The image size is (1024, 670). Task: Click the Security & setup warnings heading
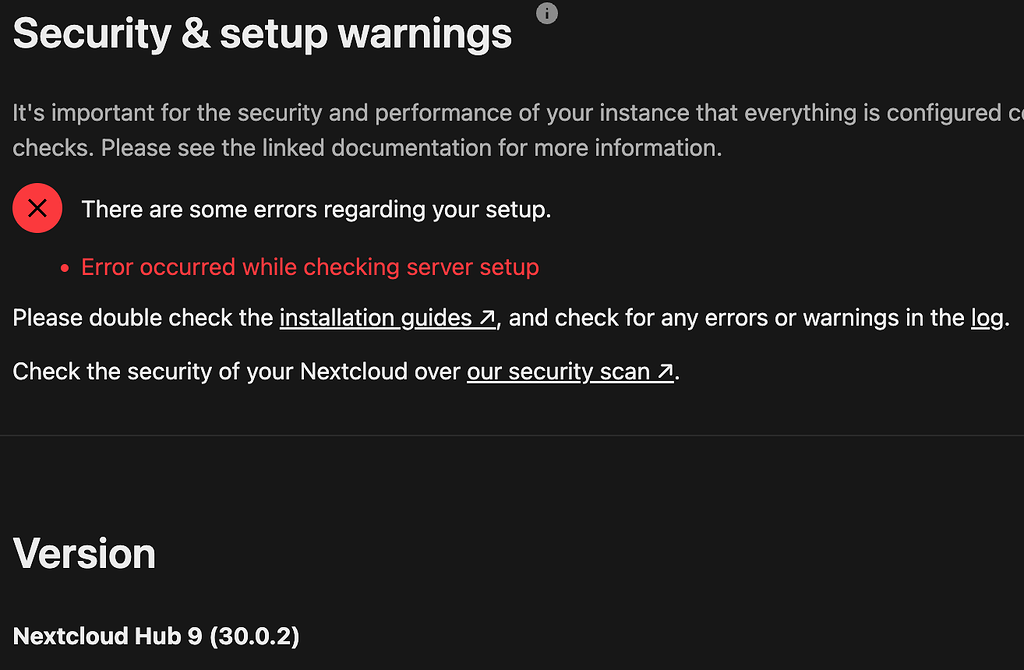(x=262, y=34)
